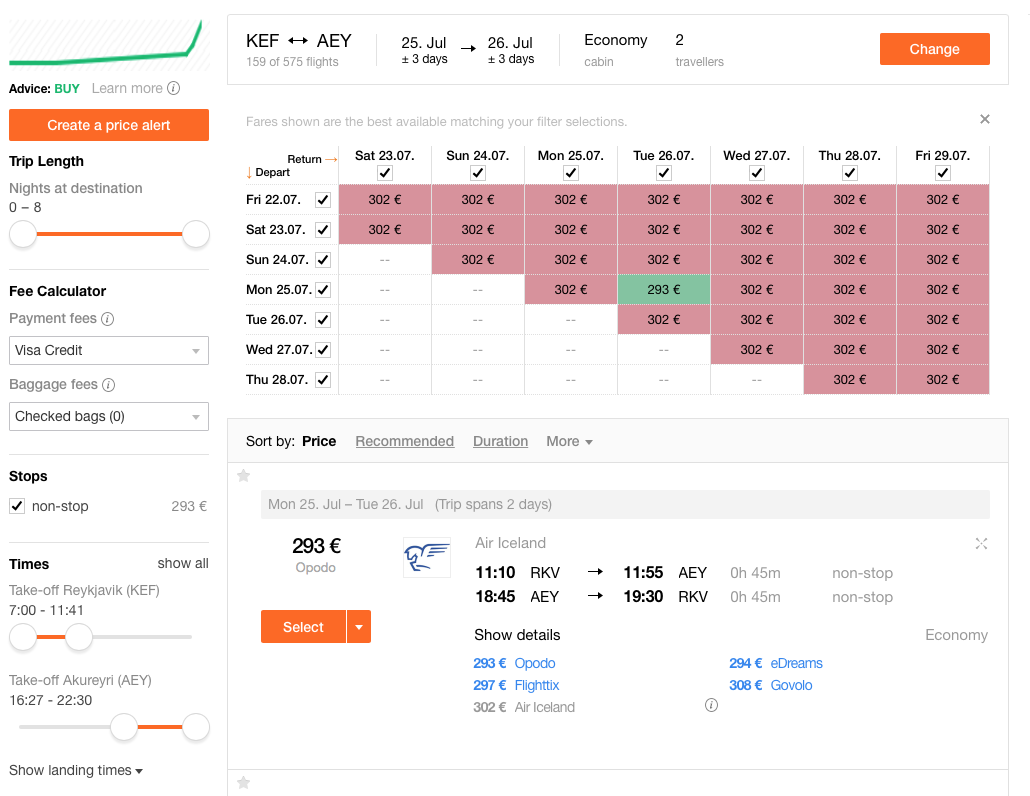
Task: Click the Baggage fees info icon
Action: pos(109,385)
